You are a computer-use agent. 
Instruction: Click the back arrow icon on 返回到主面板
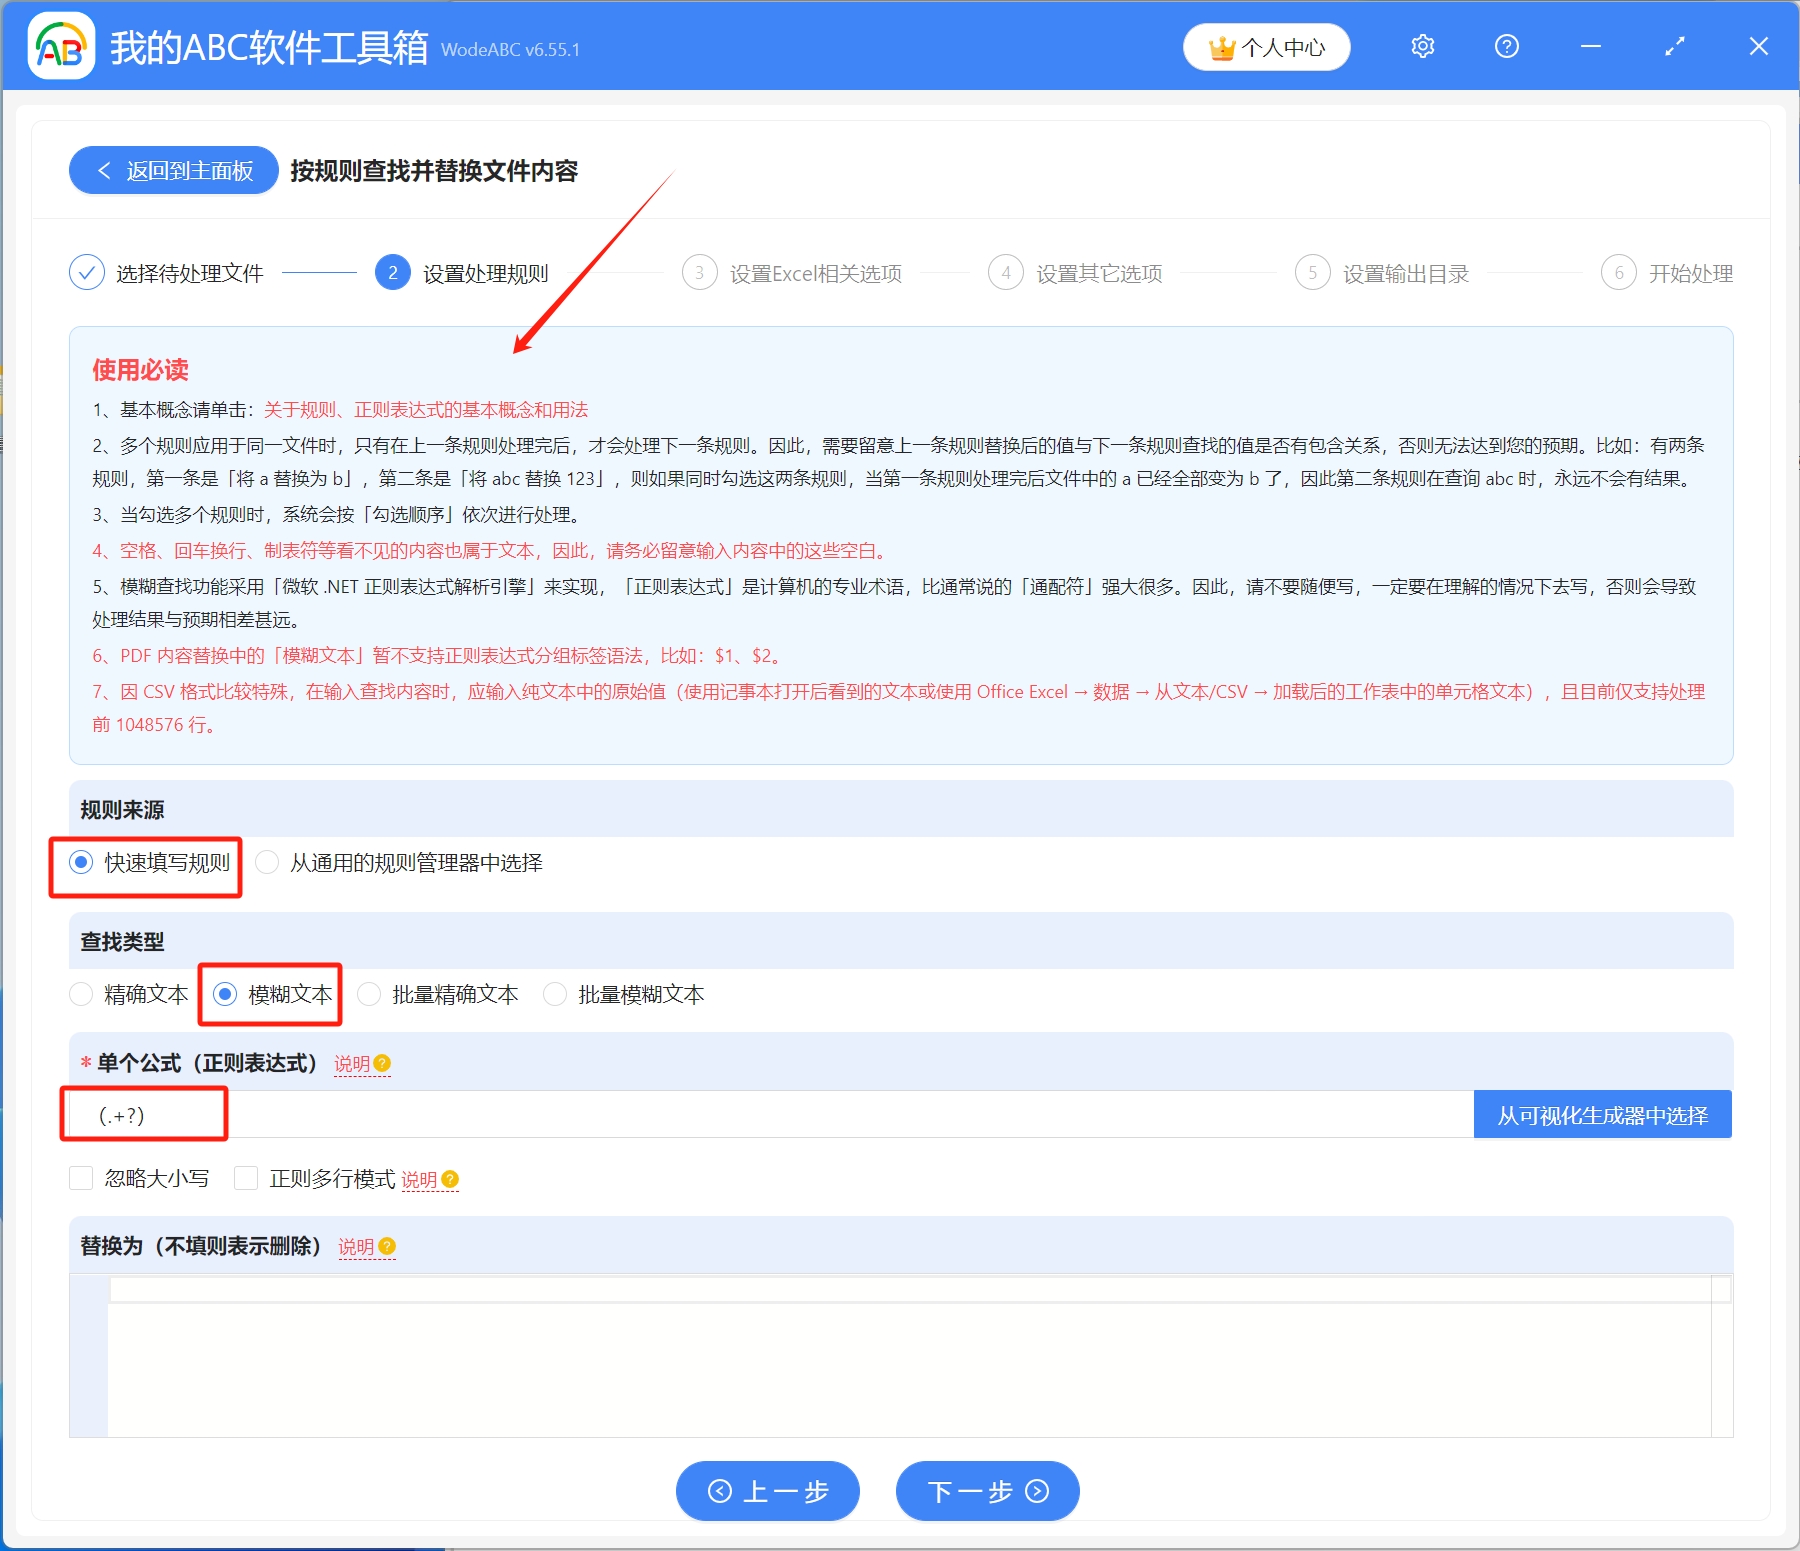106,170
